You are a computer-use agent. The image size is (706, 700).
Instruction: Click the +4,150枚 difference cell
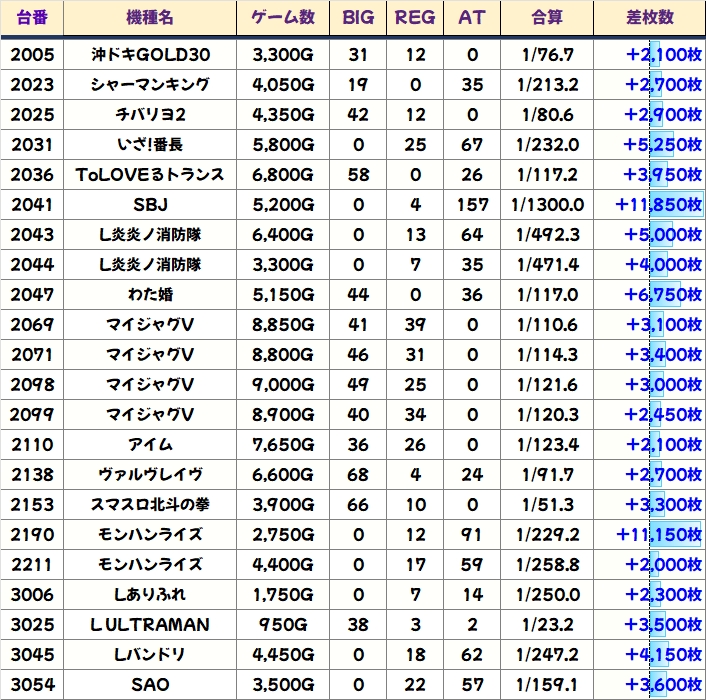tap(650, 655)
